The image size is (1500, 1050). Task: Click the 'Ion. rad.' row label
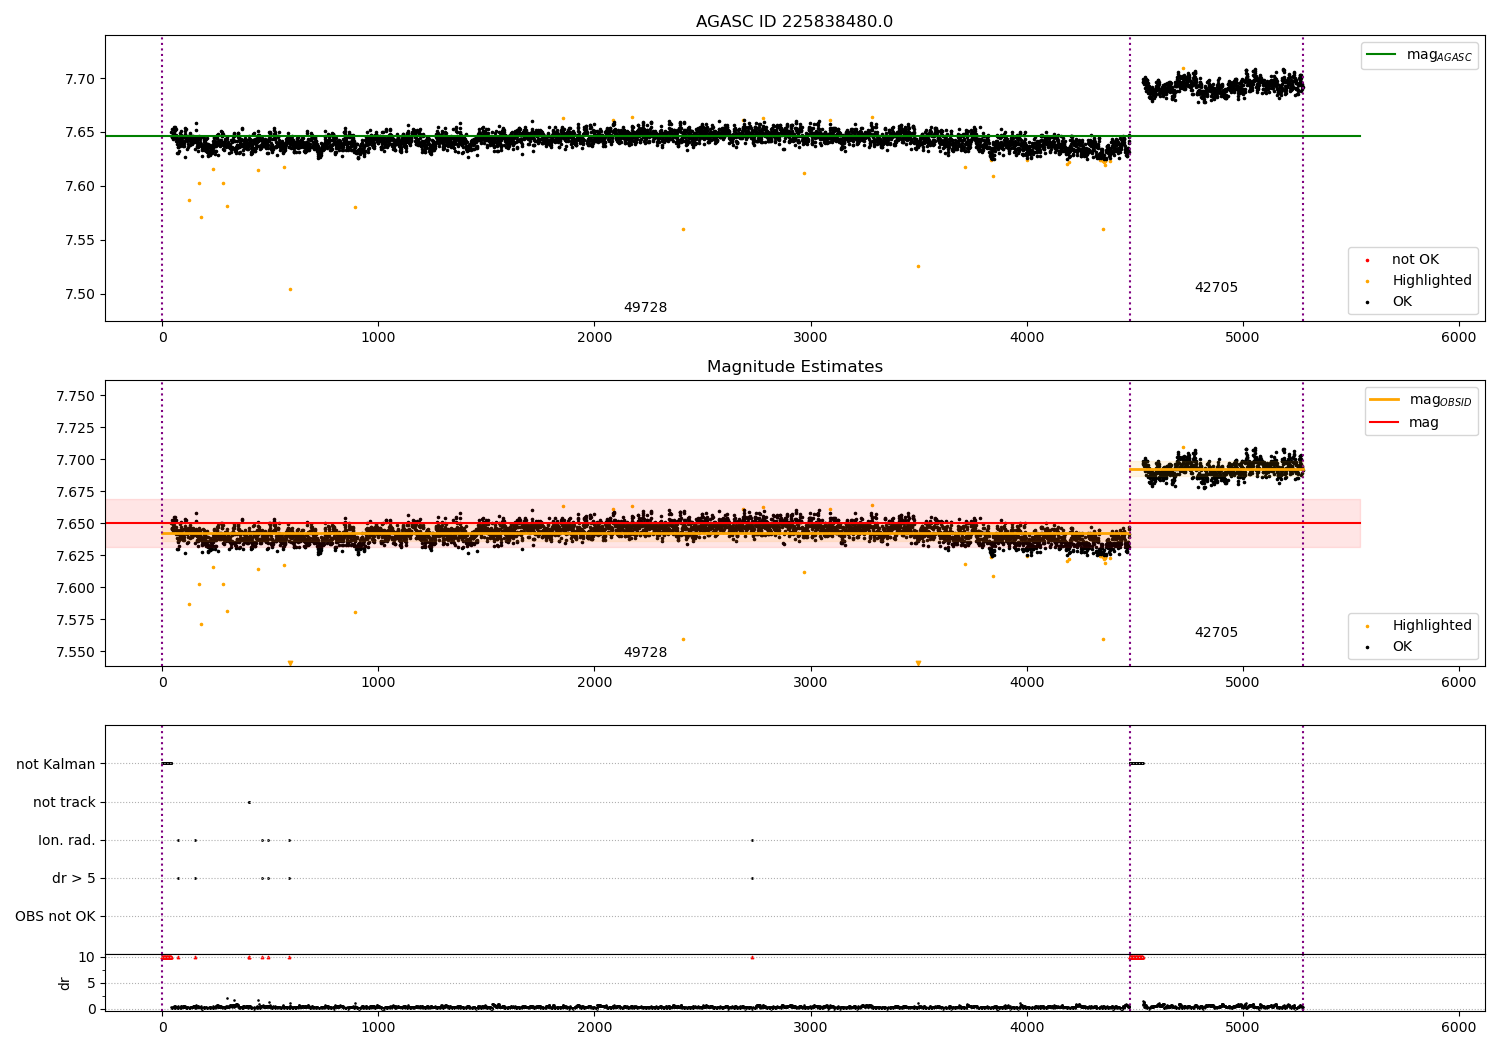pyautogui.click(x=67, y=840)
